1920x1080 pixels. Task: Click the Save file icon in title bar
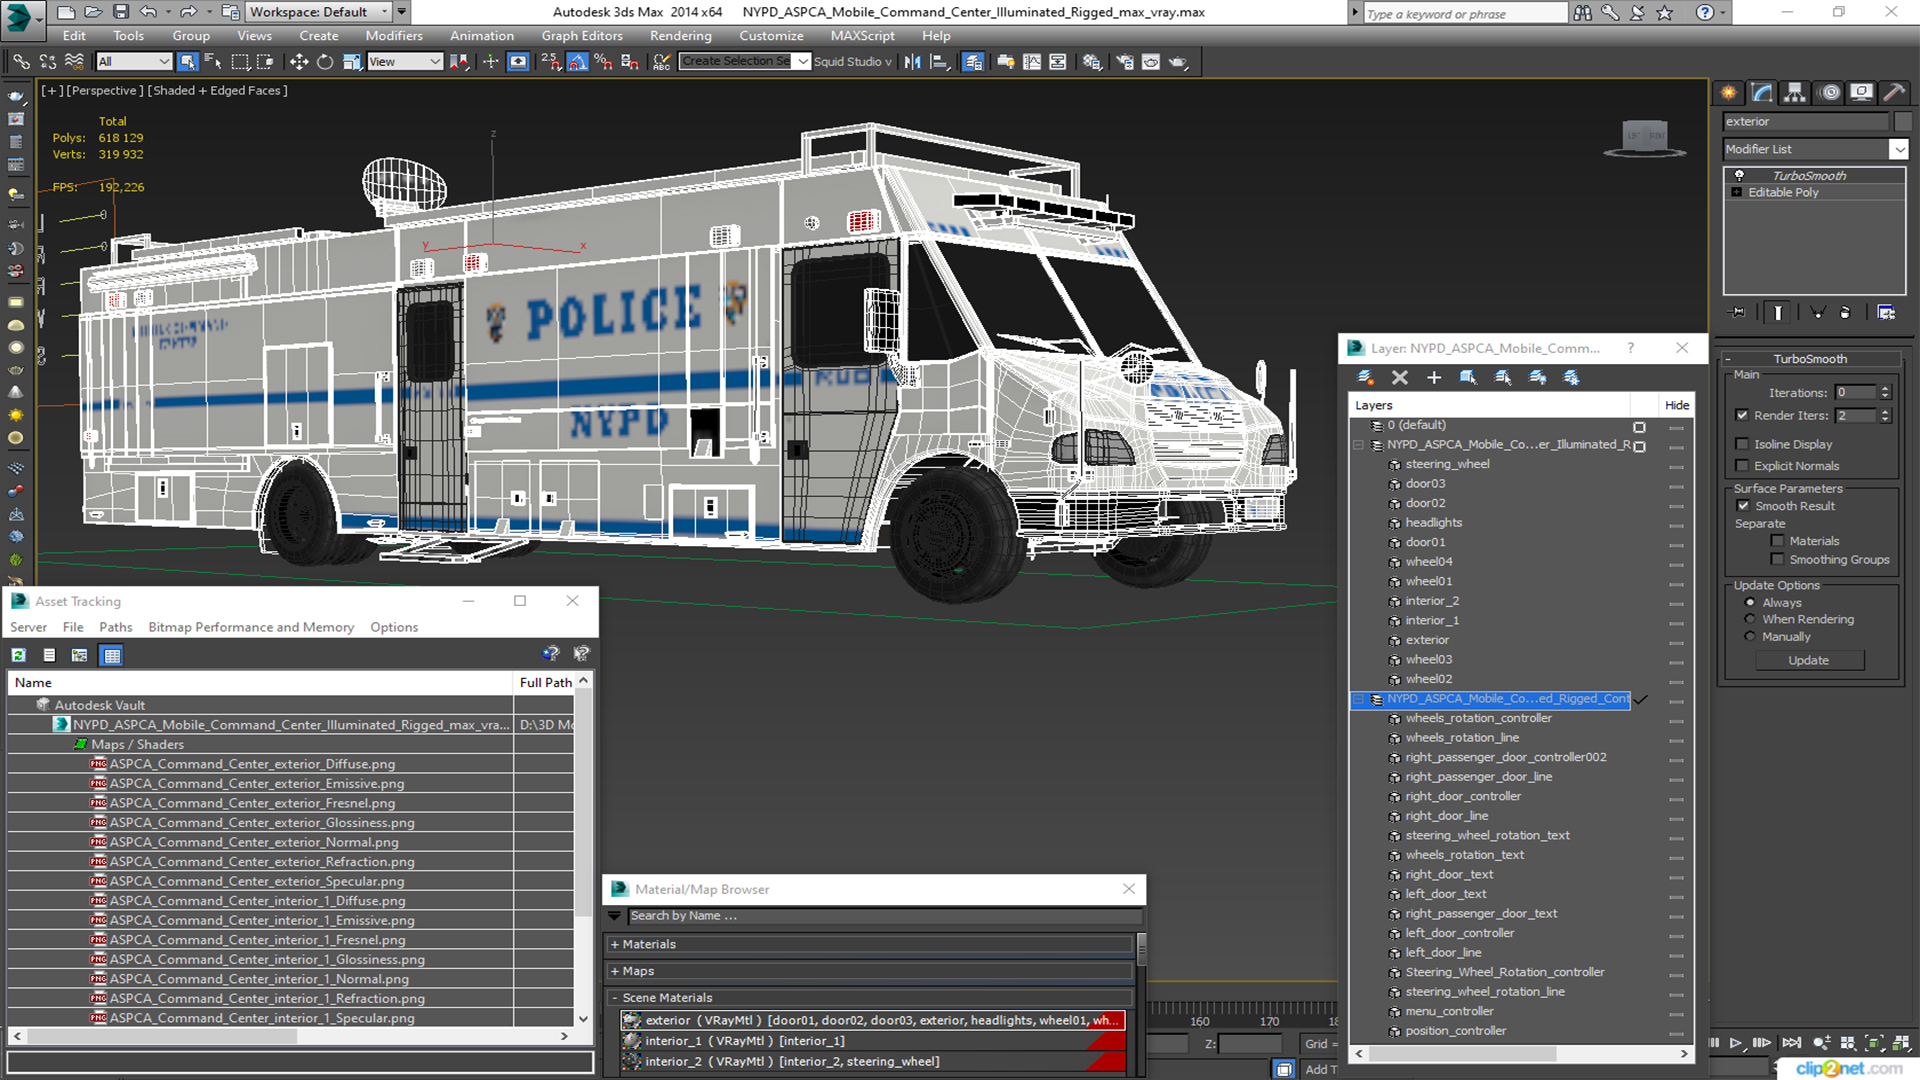pos(121,12)
